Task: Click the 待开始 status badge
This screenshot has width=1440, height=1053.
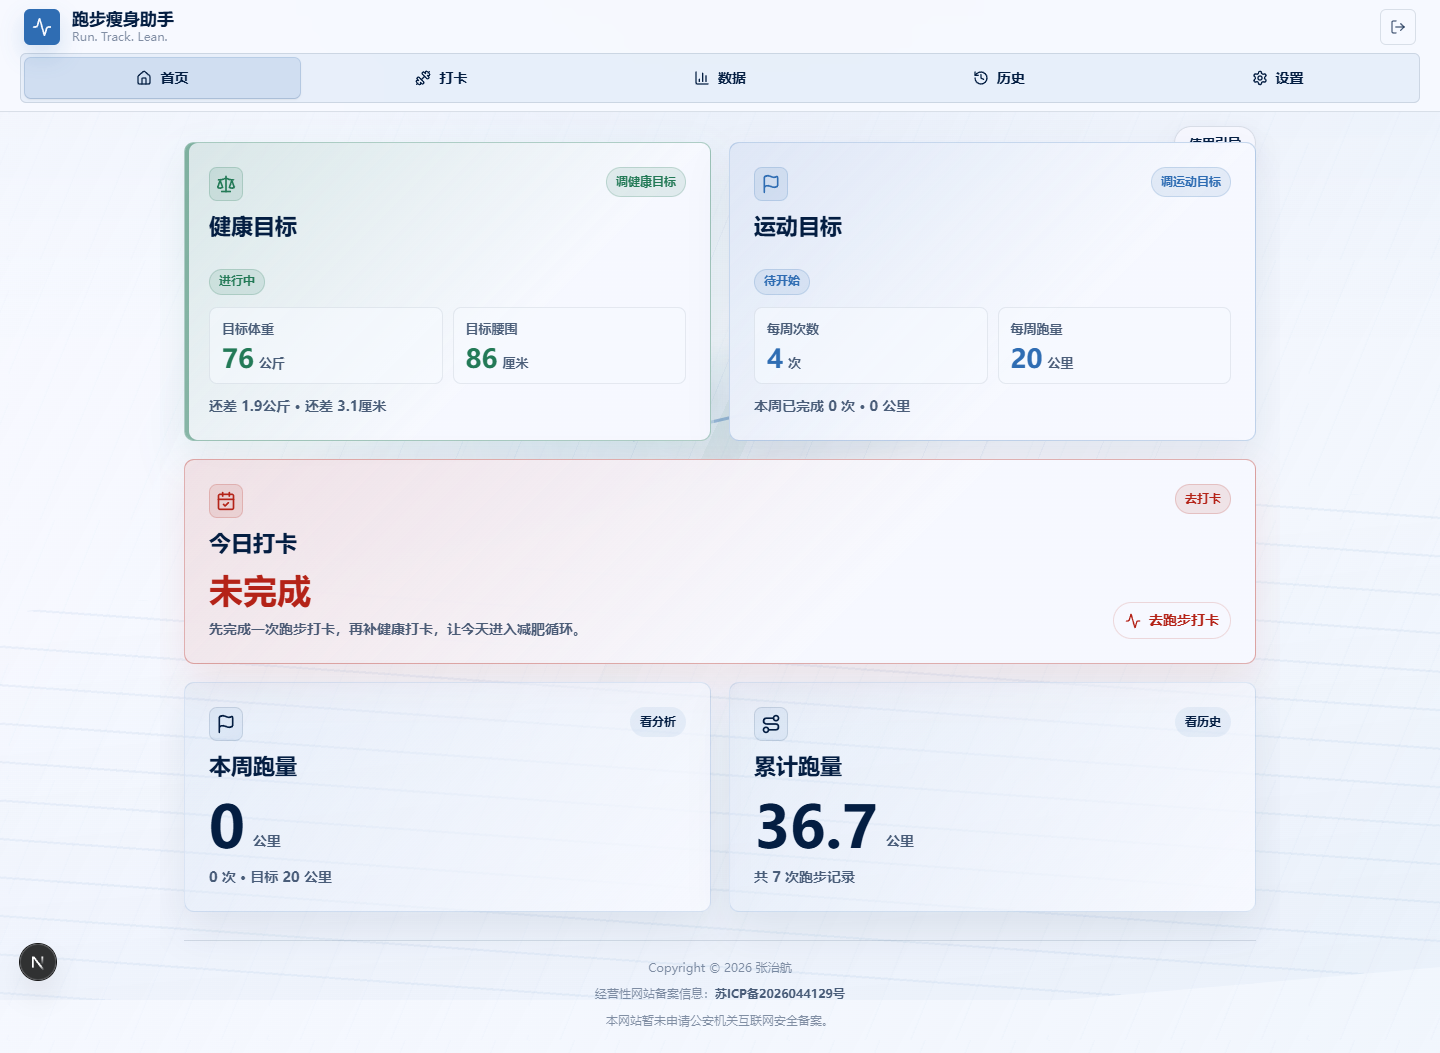Action: pos(782,281)
